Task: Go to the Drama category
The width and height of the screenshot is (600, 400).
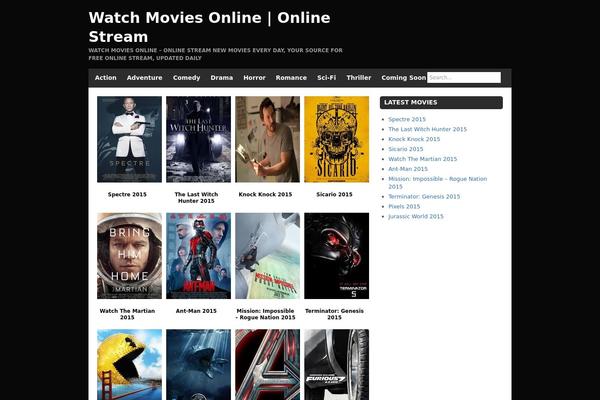Action: (x=222, y=78)
